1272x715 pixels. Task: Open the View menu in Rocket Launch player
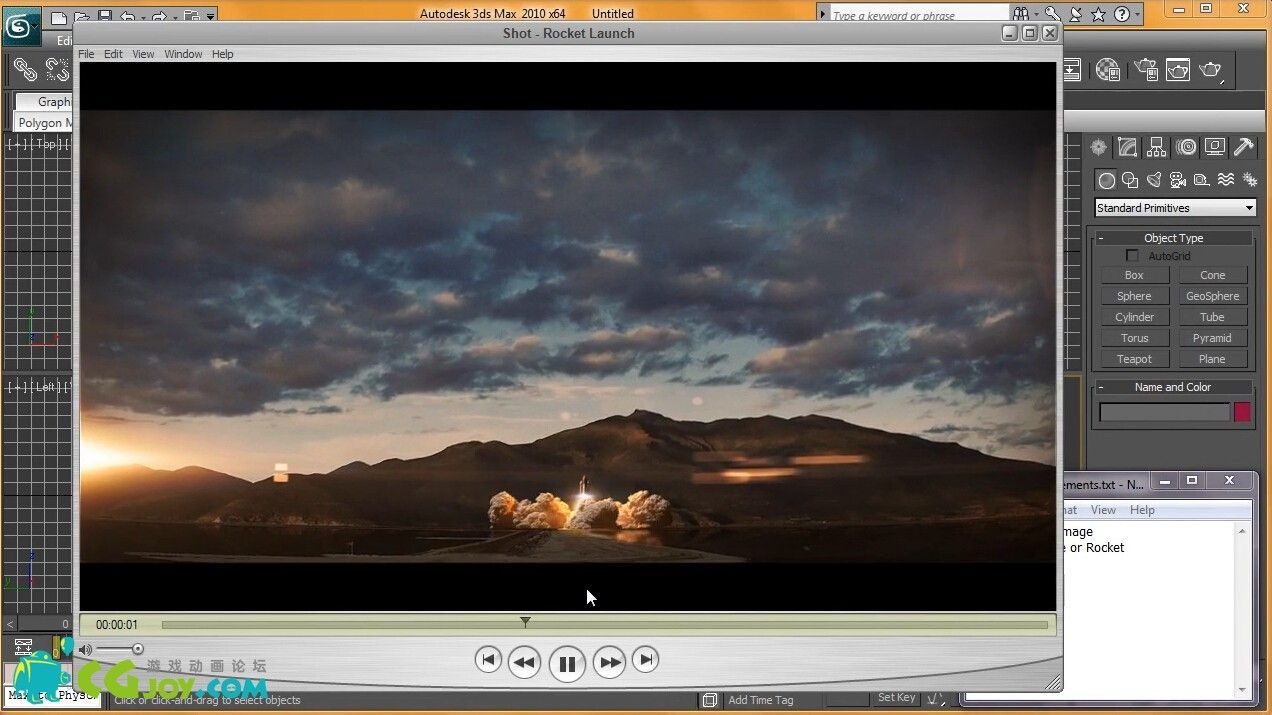(x=143, y=54)
